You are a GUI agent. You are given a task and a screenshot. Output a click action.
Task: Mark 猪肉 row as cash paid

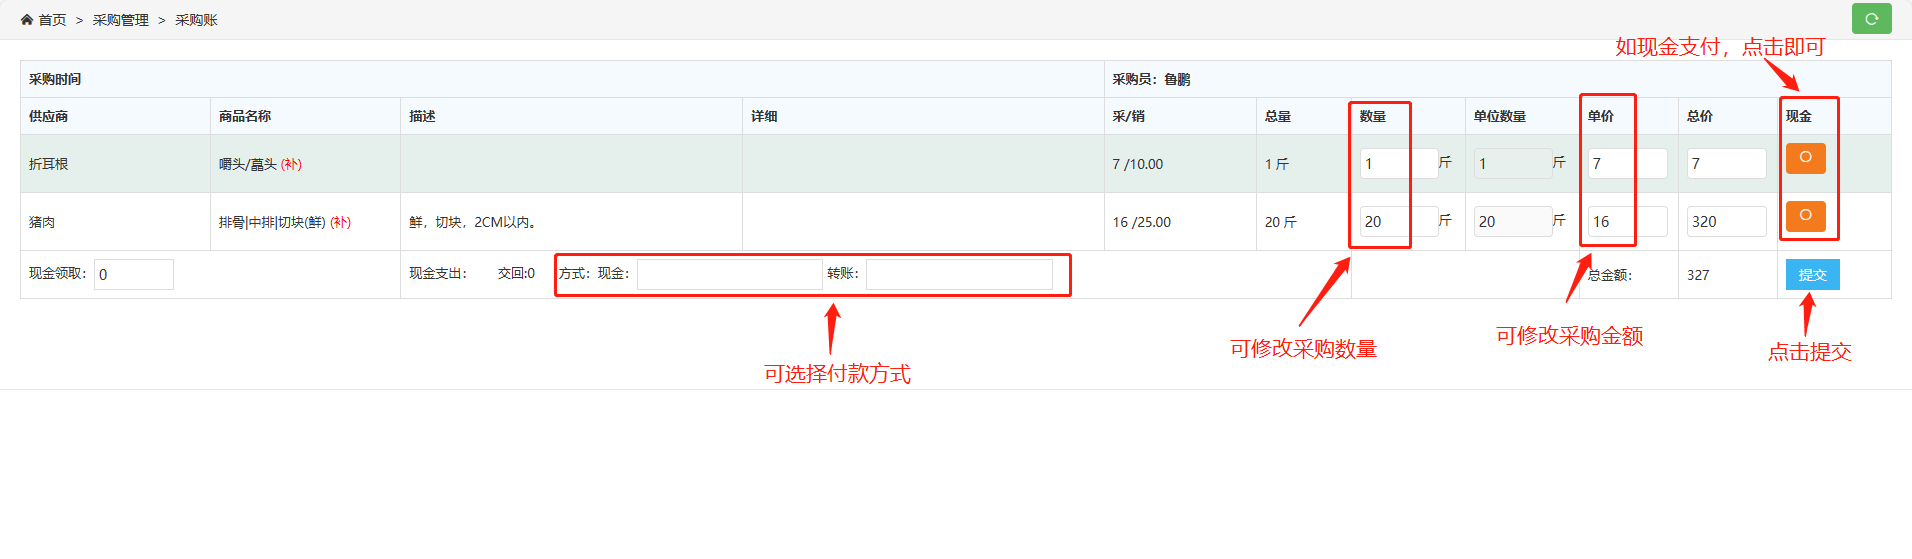1805,216
